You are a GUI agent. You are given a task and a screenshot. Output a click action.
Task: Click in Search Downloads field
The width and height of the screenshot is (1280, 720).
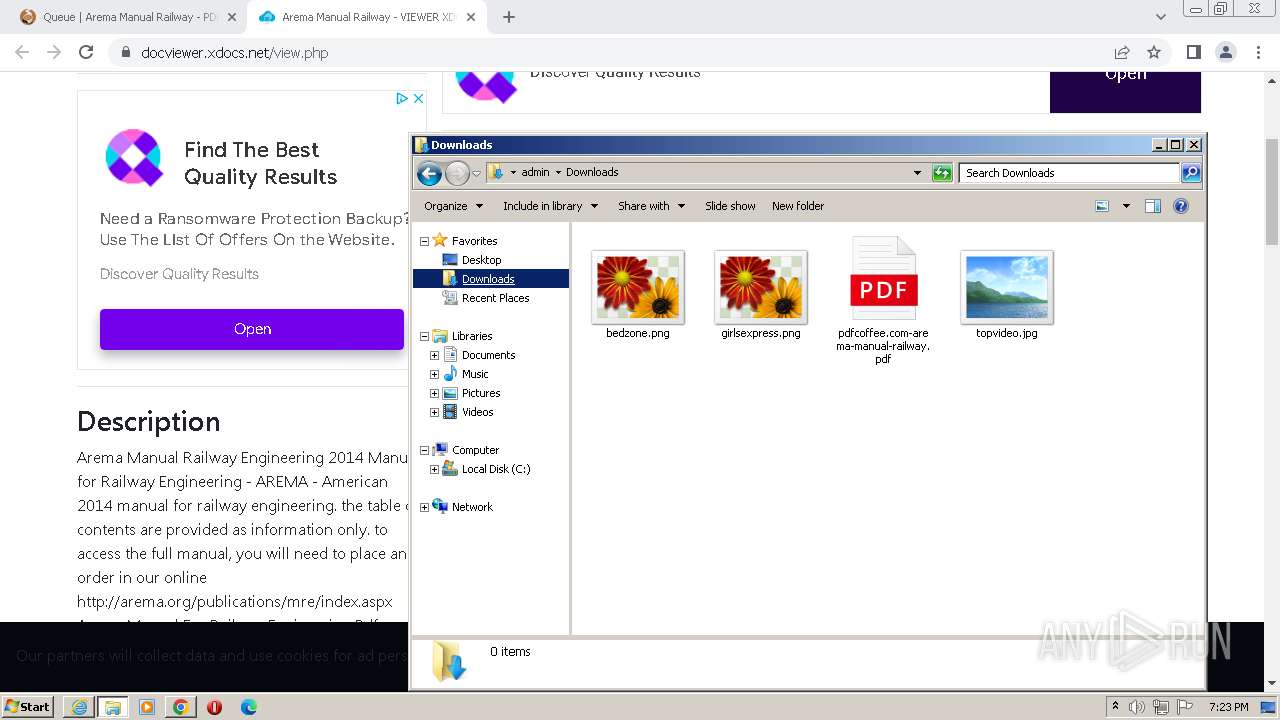click(1069, 173)
